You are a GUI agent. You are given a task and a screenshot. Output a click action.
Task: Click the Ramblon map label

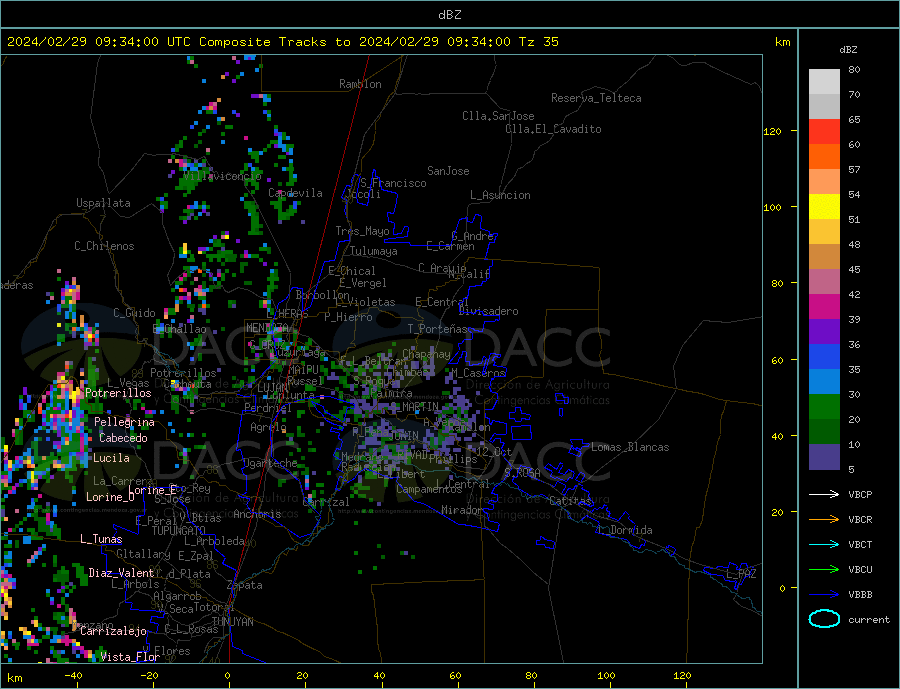tap(360, 84)
